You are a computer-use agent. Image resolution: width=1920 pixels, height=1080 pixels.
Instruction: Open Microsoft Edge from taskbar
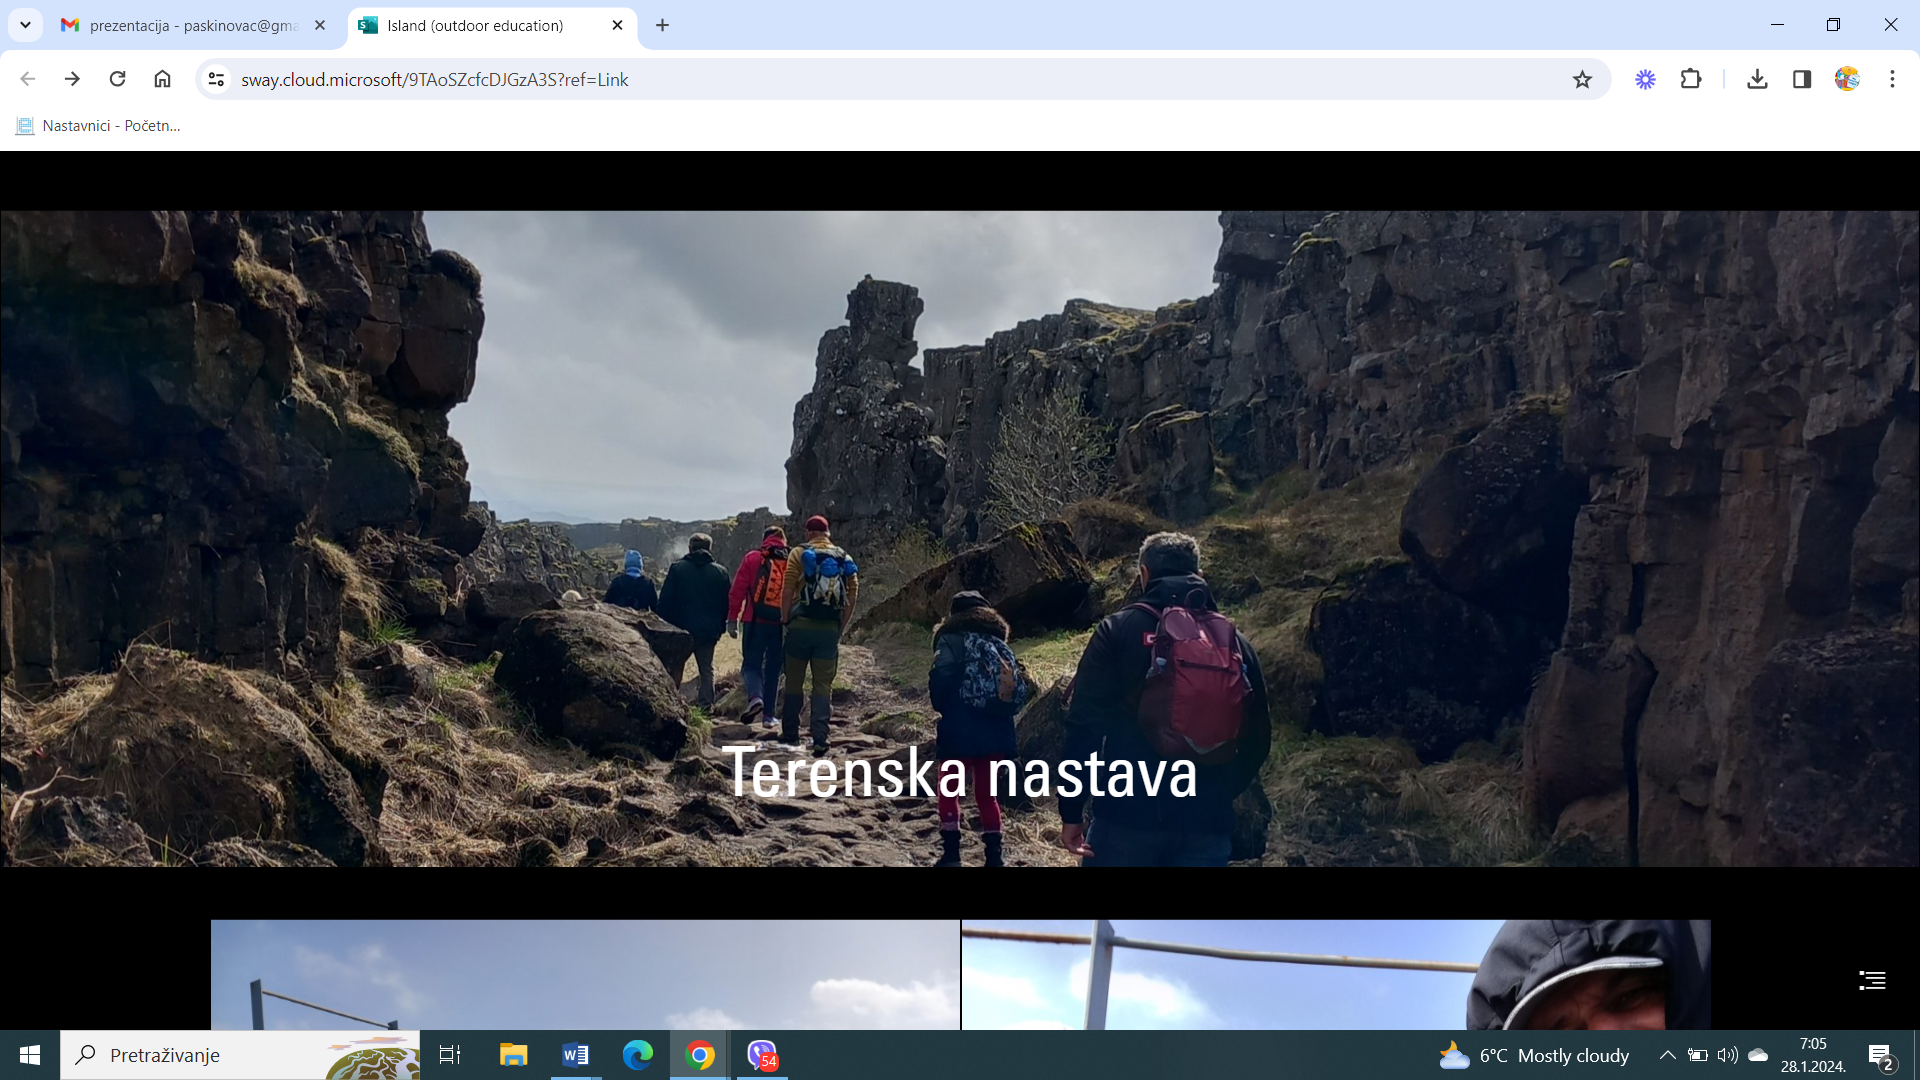(x=638, y=1055)
